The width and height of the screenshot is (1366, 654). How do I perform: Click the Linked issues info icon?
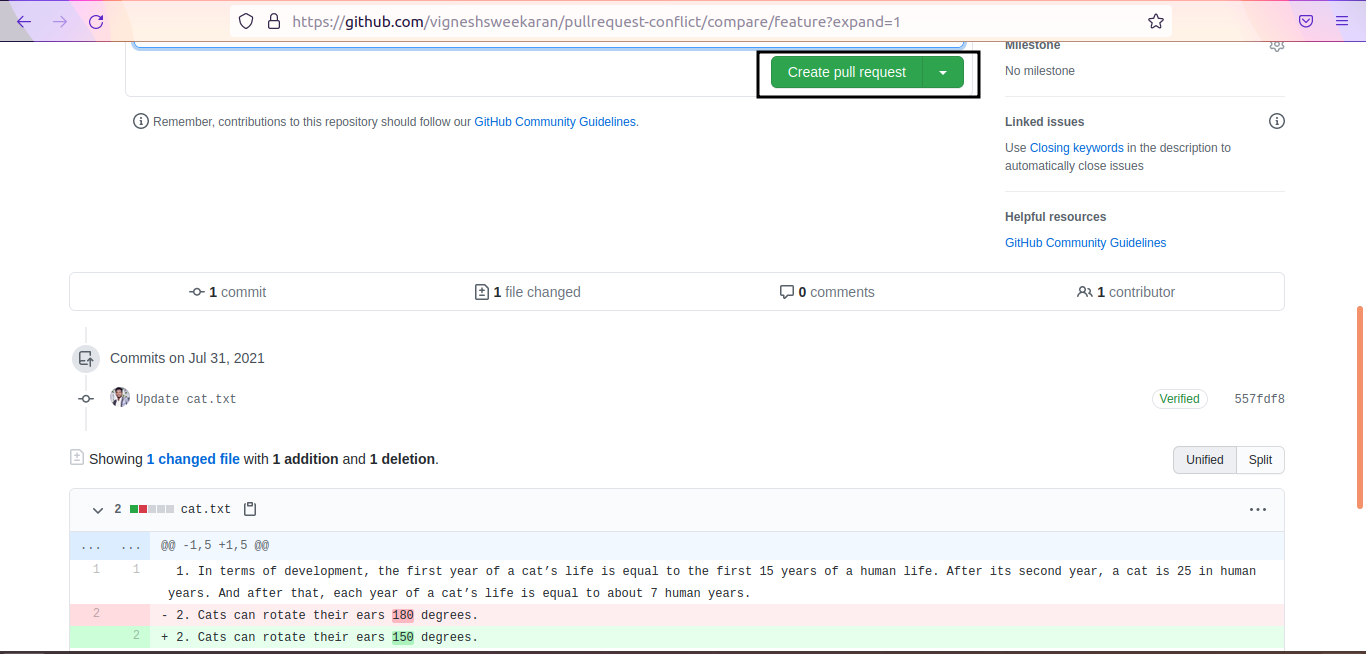pyautogui.click(x=1276, y=120)
